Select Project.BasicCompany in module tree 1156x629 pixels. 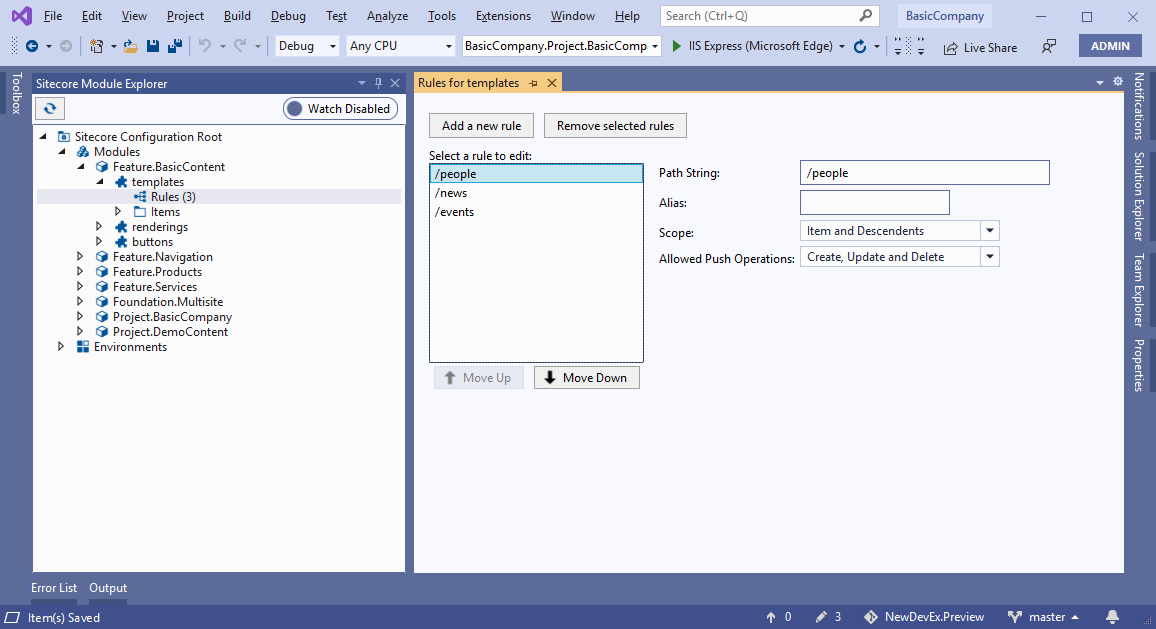pyautogui.click(x=173, y=316)
